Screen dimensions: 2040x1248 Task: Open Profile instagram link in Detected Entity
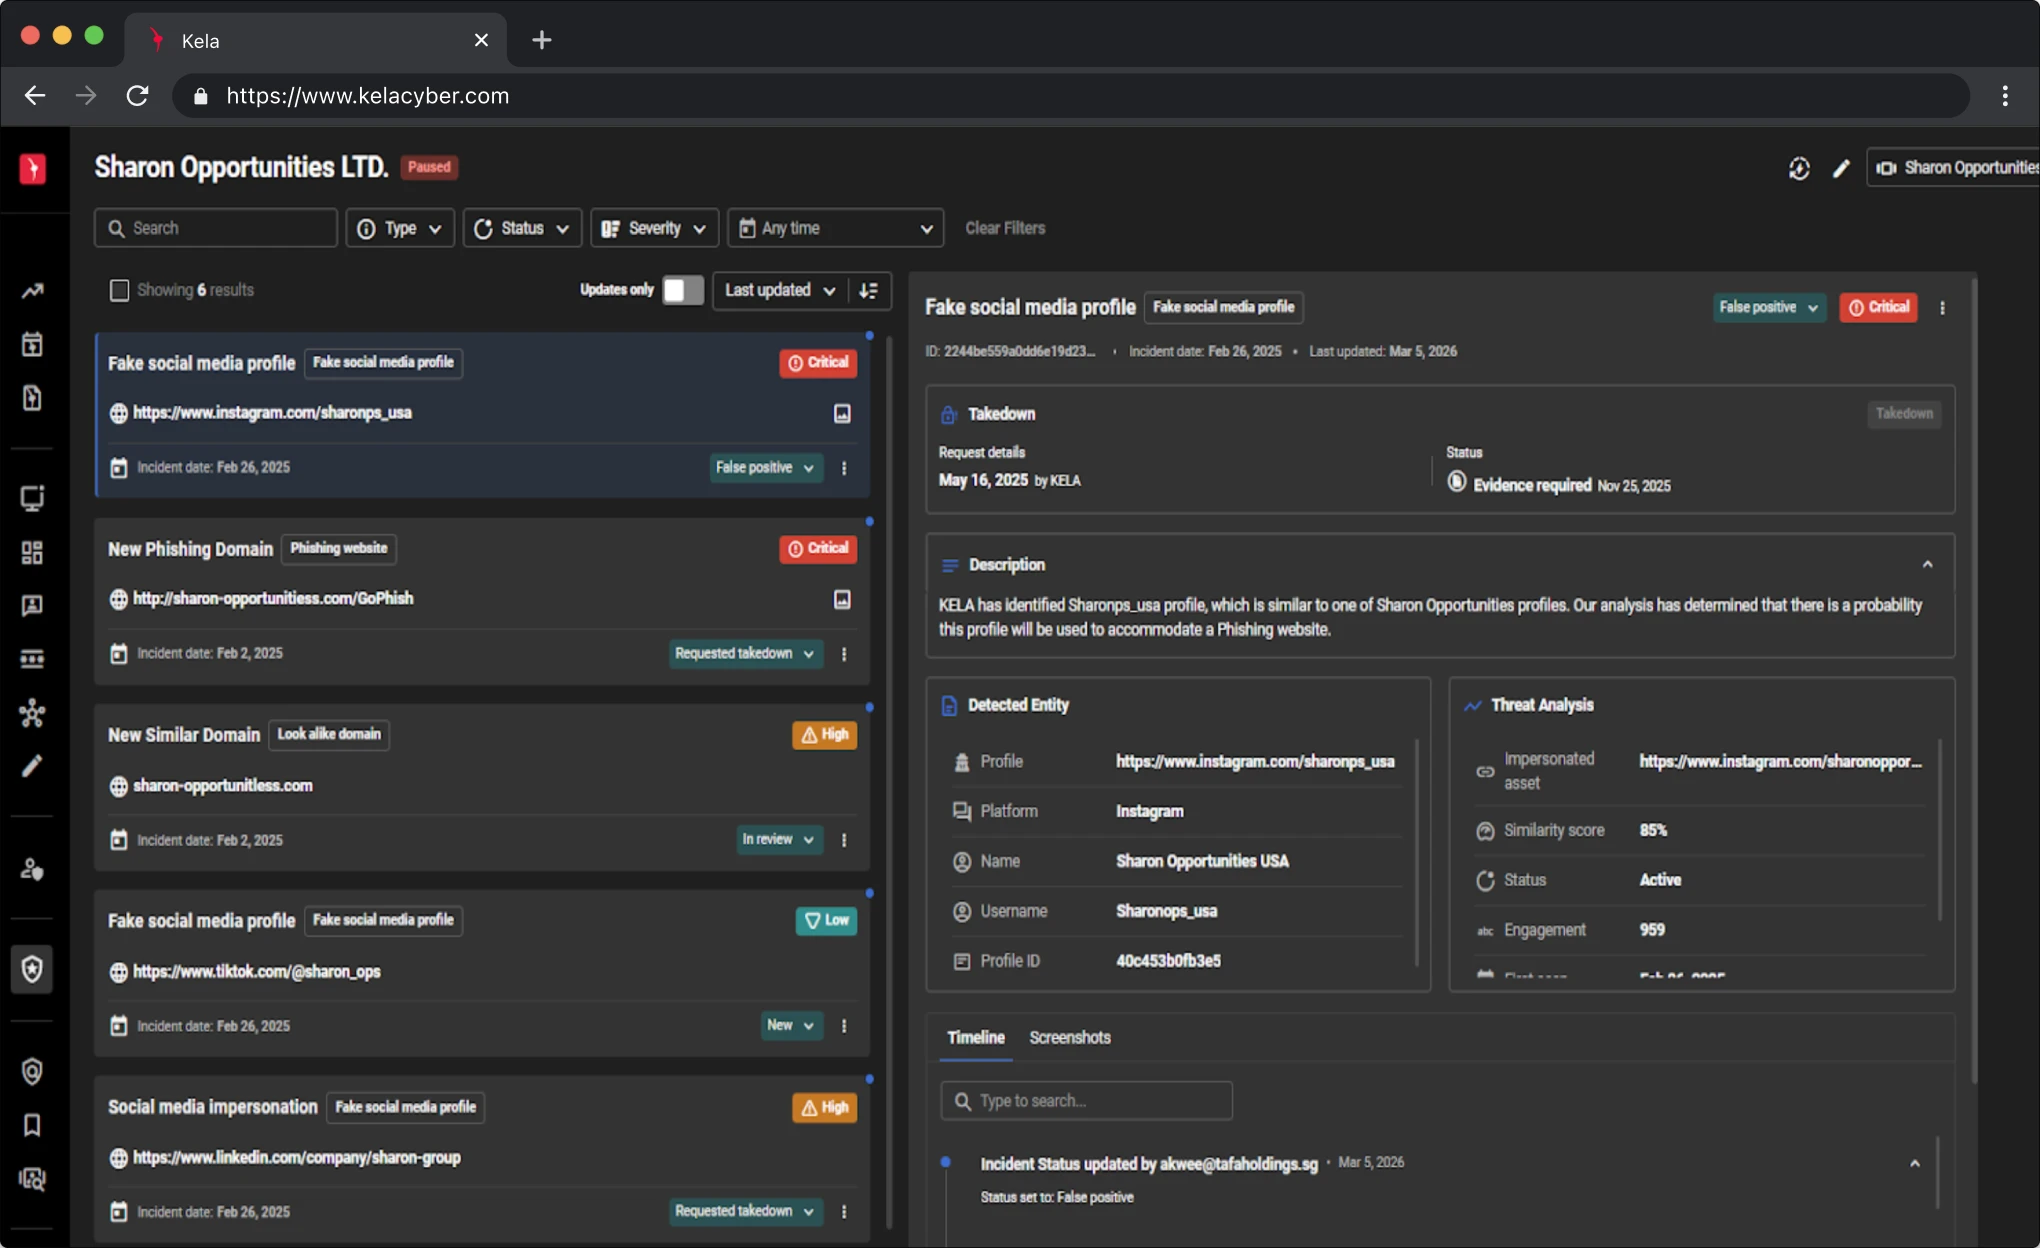1255,762
